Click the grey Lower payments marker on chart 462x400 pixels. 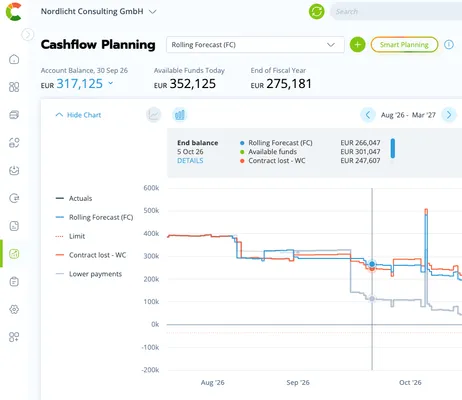click(372, 299)
